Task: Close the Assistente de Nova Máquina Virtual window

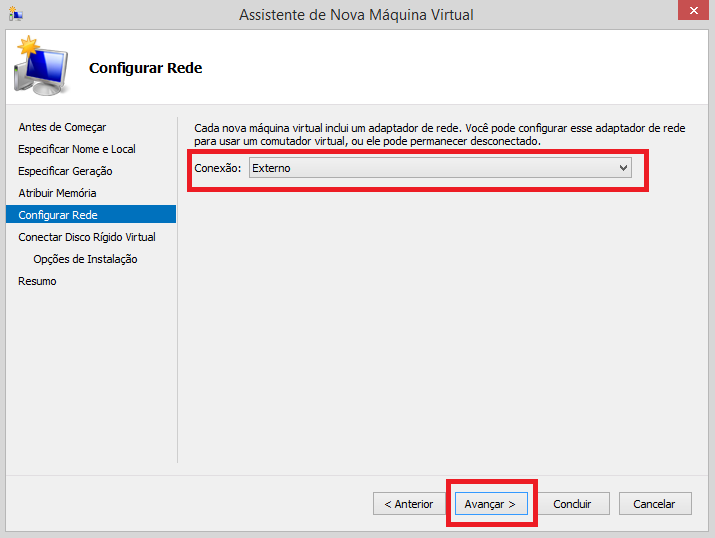Action: pyautogui.click(x=693, y=10)
